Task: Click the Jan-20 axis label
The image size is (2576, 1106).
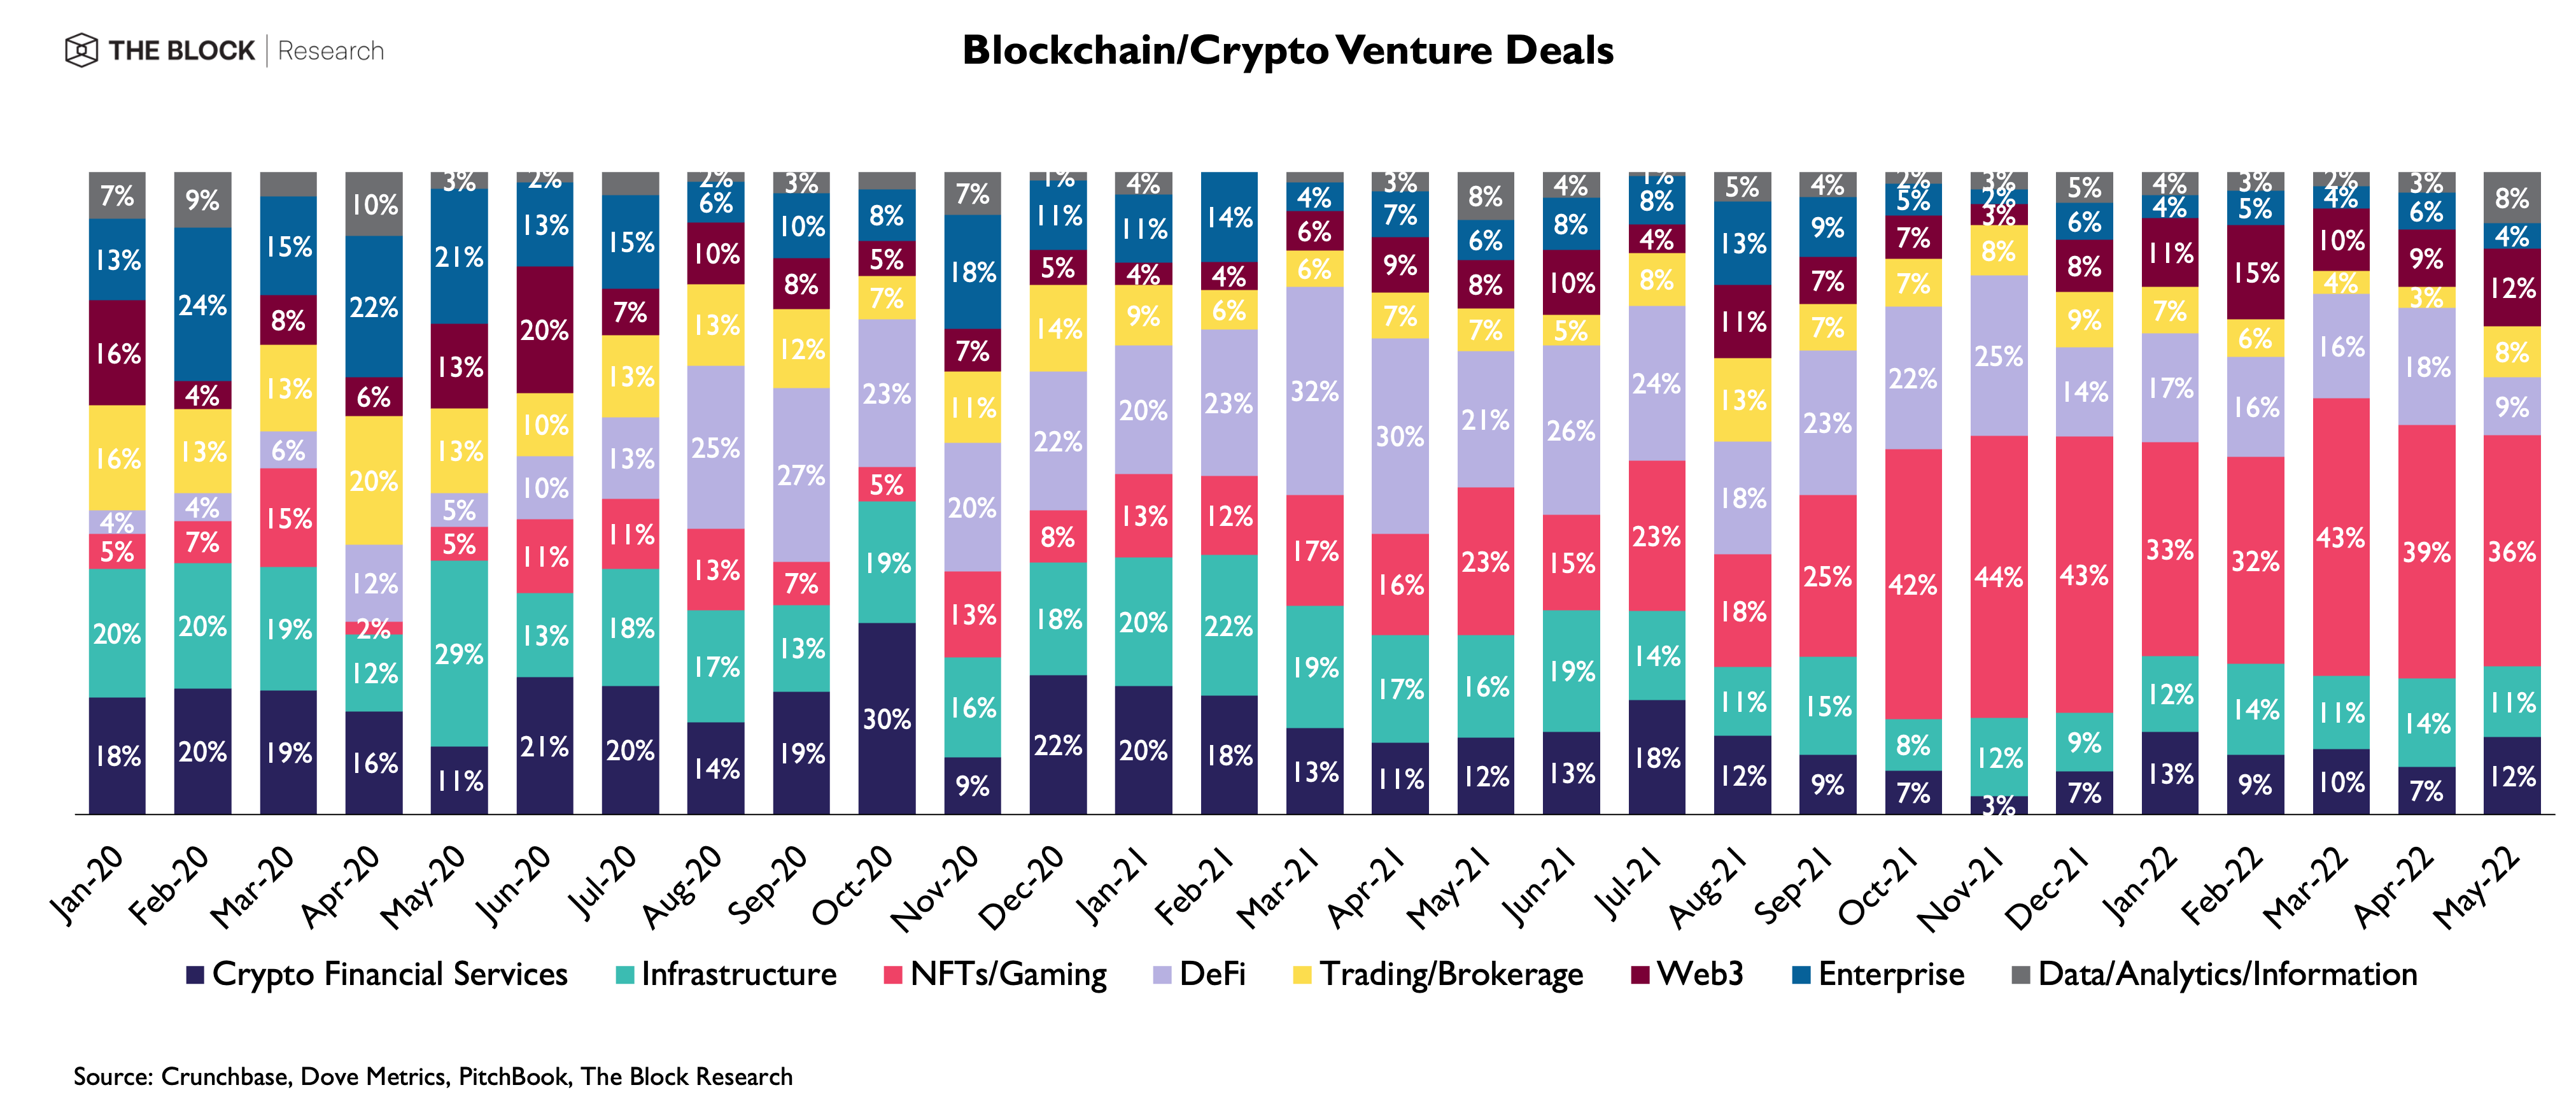Action: [x=88, y=884]
